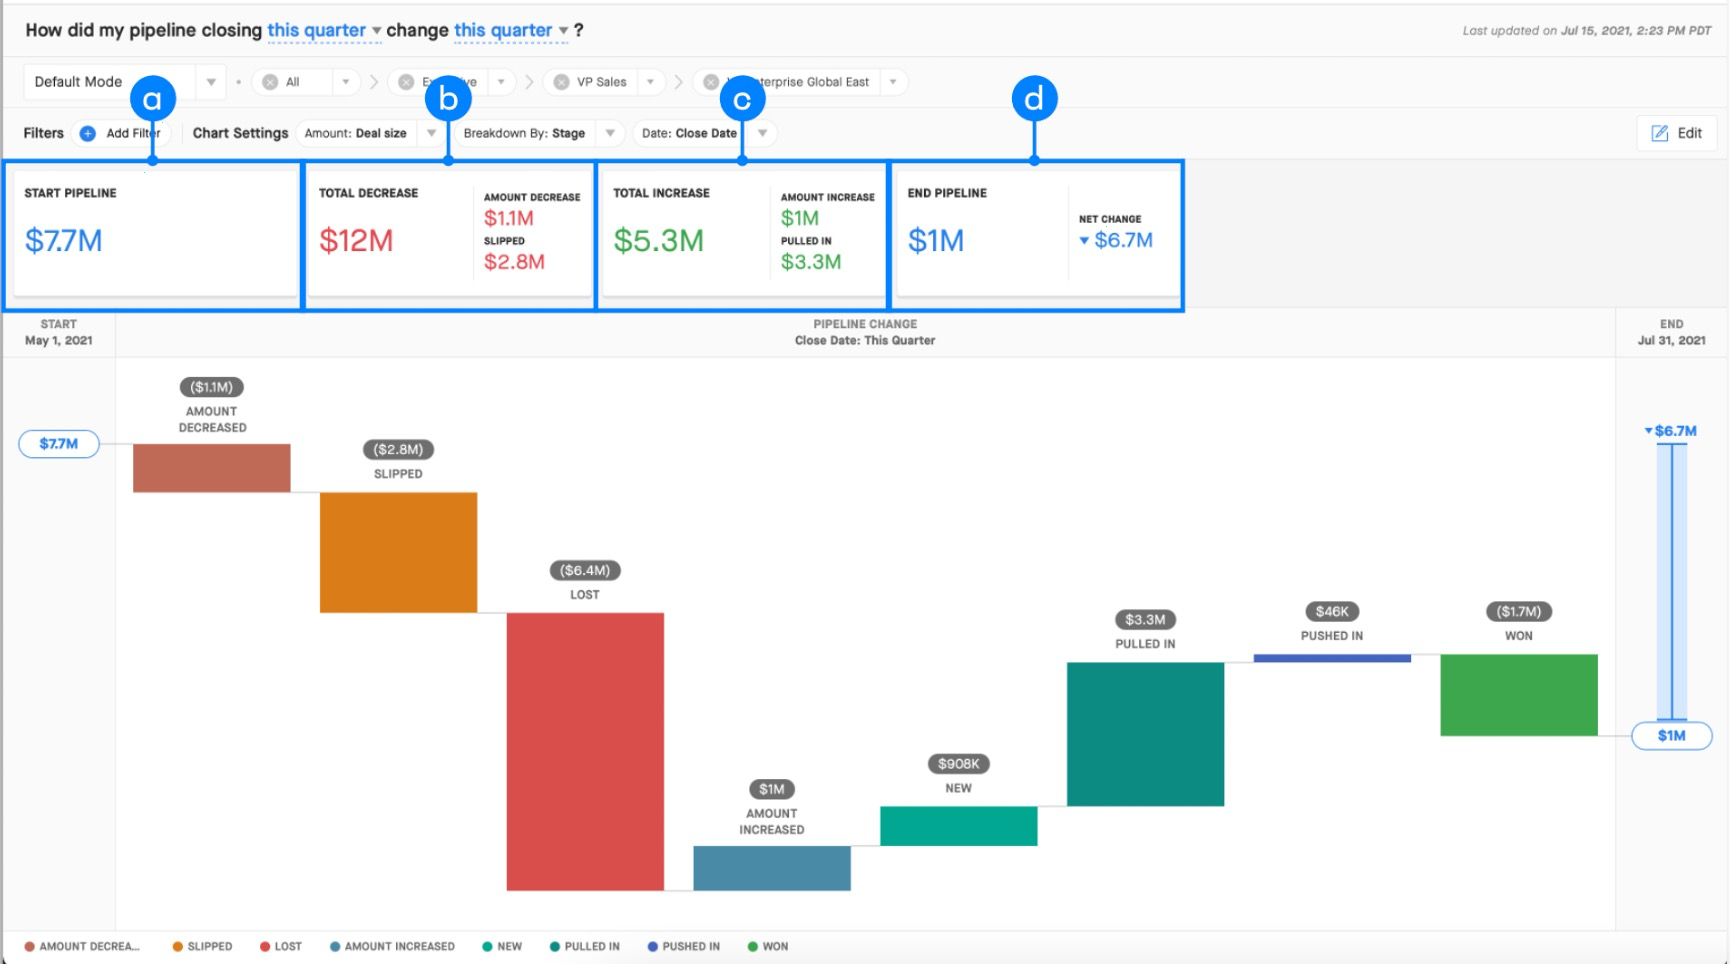Click the orange Slipped waterfall bar

pyautogui.click(x=398, y=552)
